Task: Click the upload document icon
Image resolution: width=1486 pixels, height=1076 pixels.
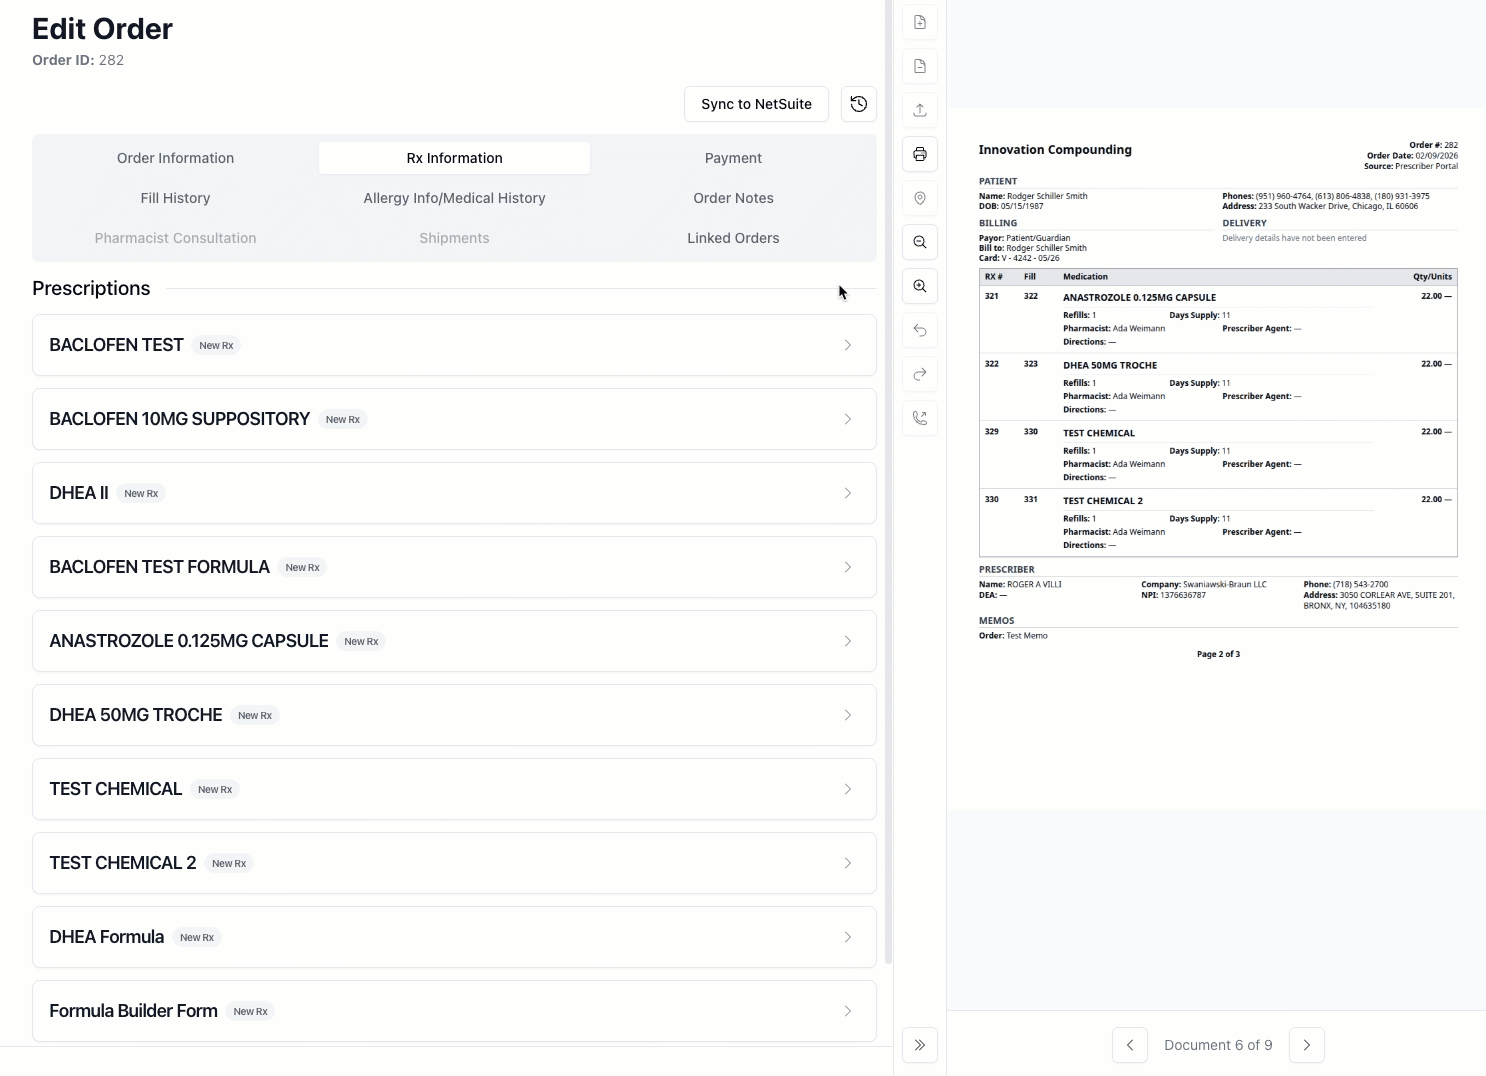Action: 919,109
